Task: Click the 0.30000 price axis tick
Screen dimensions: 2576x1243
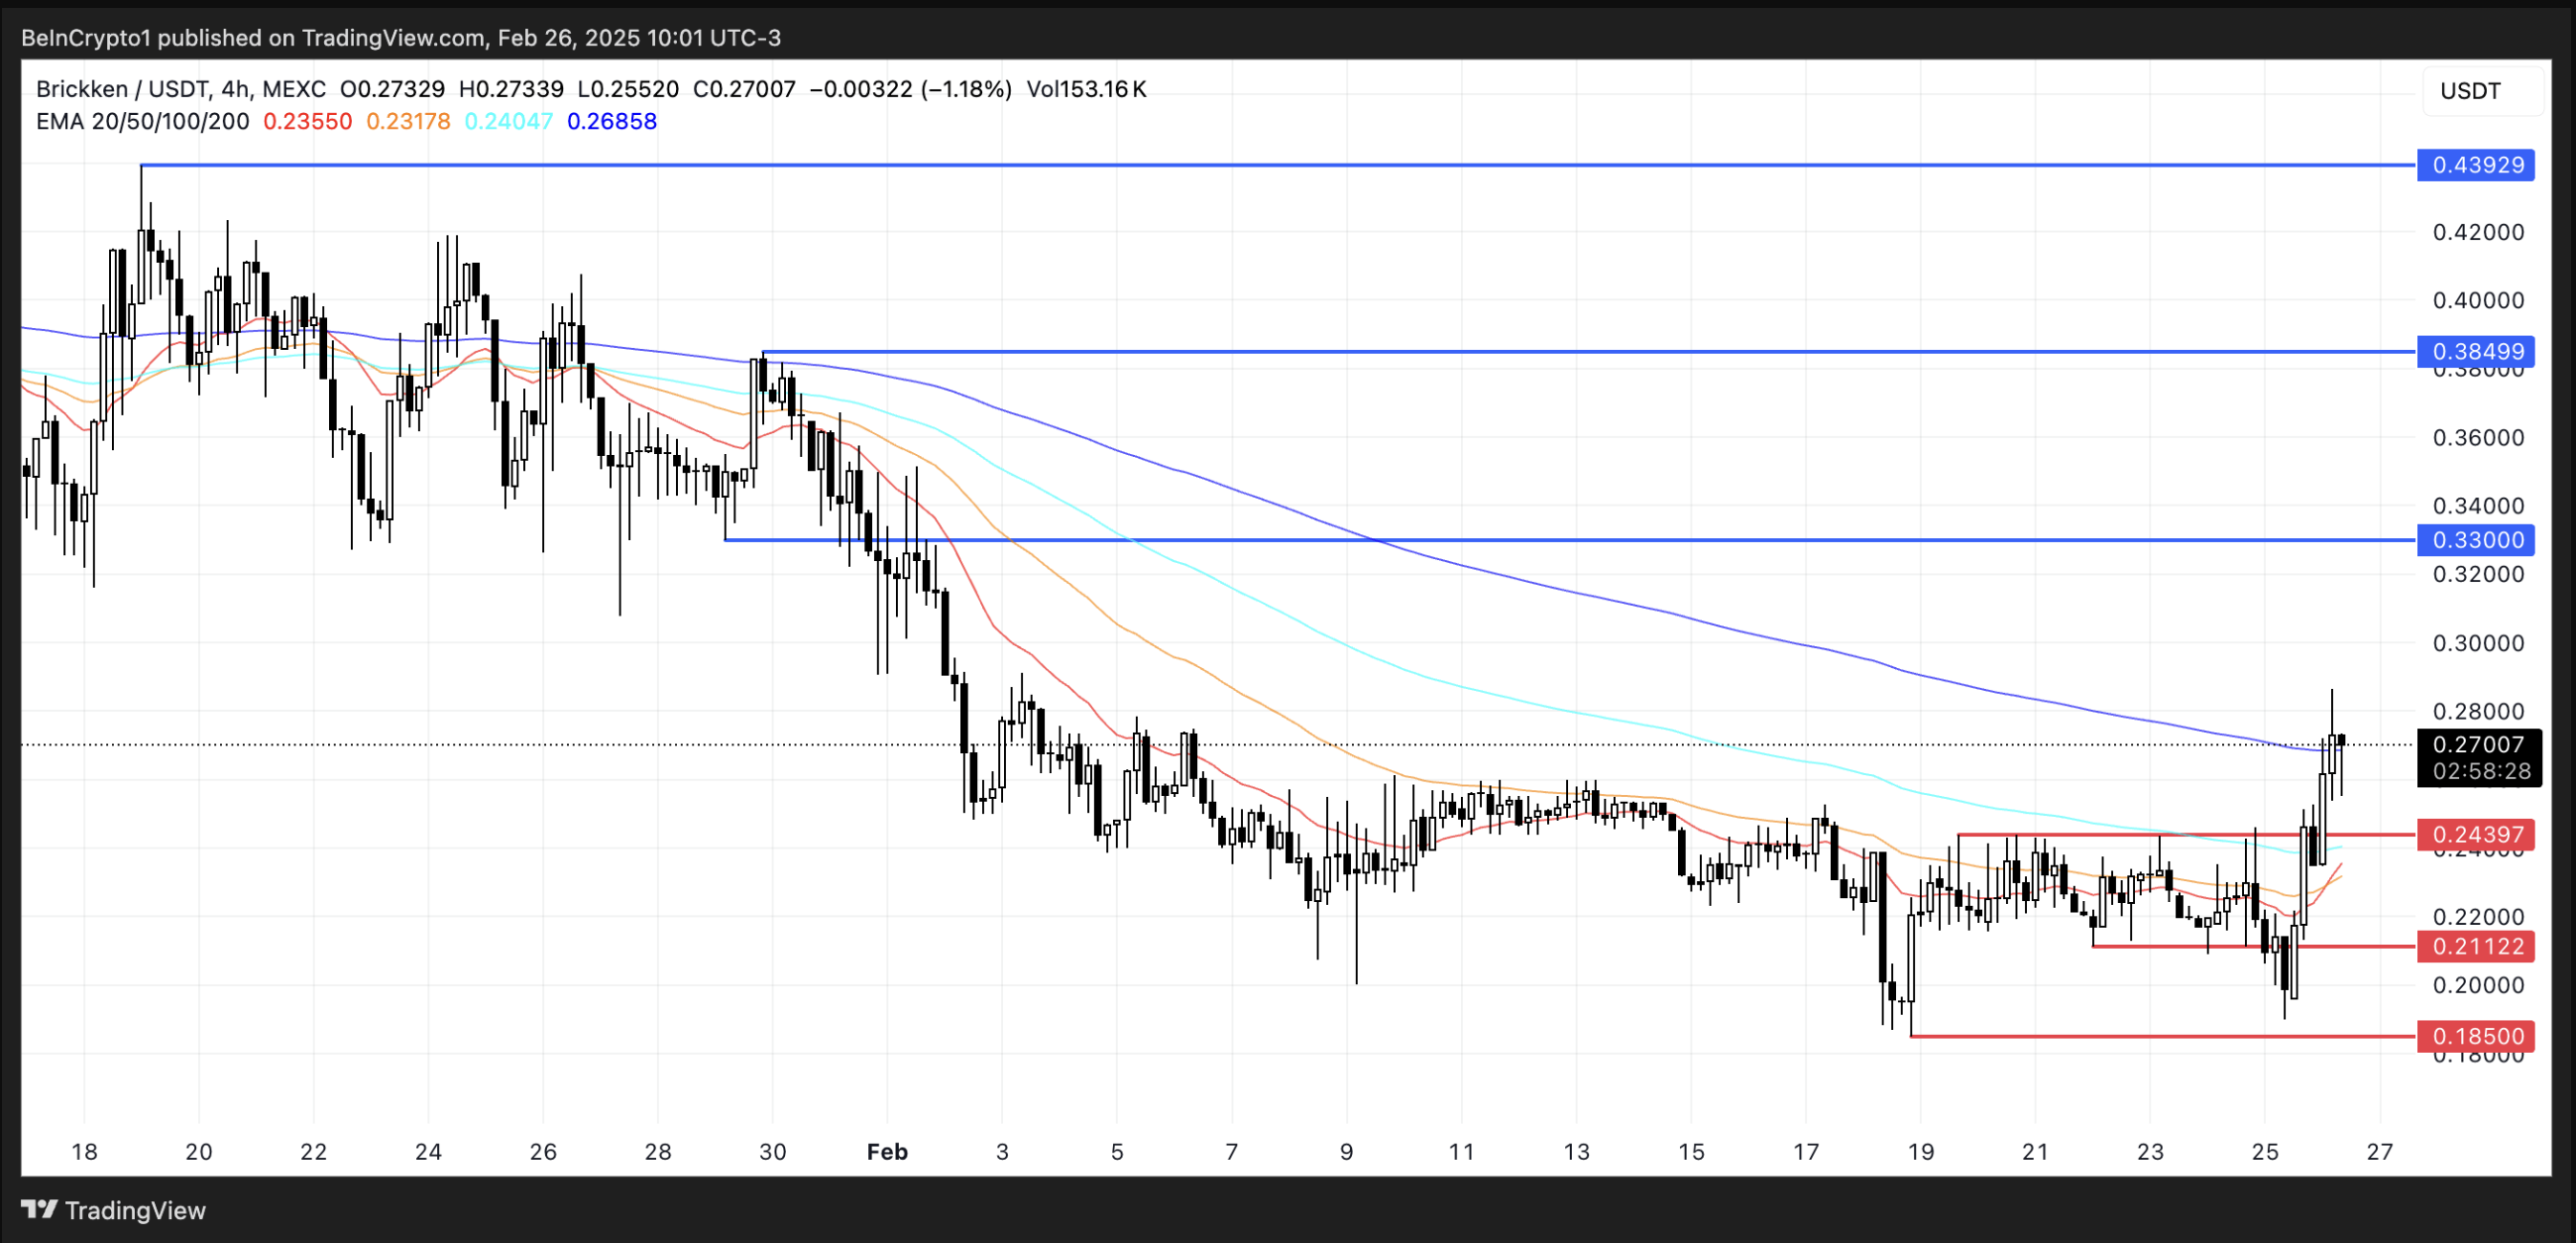Action: pos(2478,643)
